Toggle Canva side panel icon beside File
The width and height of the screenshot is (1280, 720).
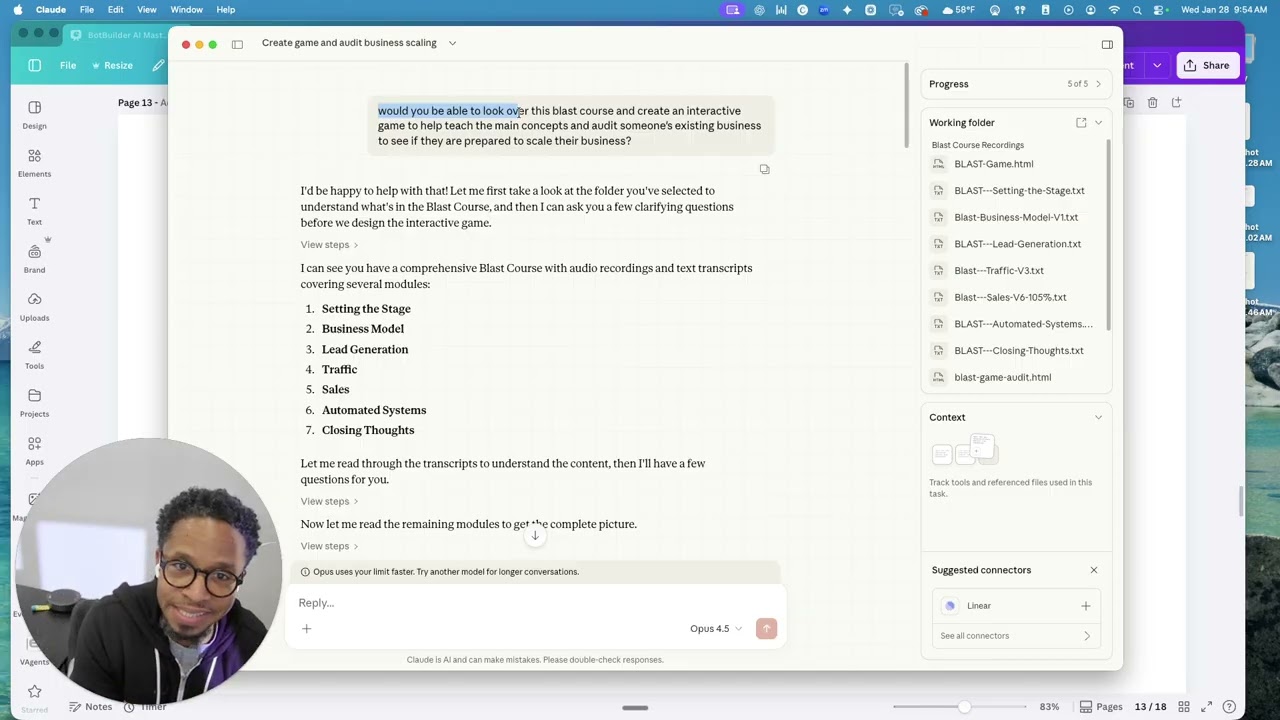click(35, 66)
